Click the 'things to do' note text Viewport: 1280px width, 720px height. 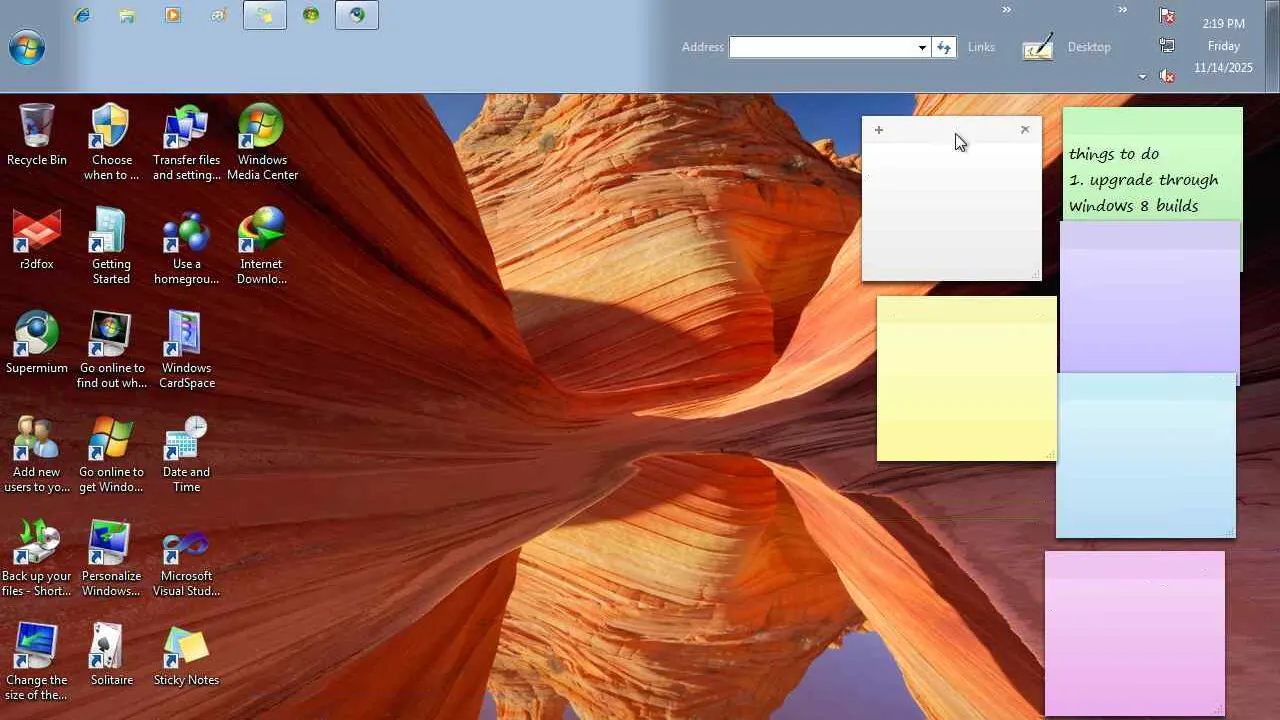tap(1114, 154)
